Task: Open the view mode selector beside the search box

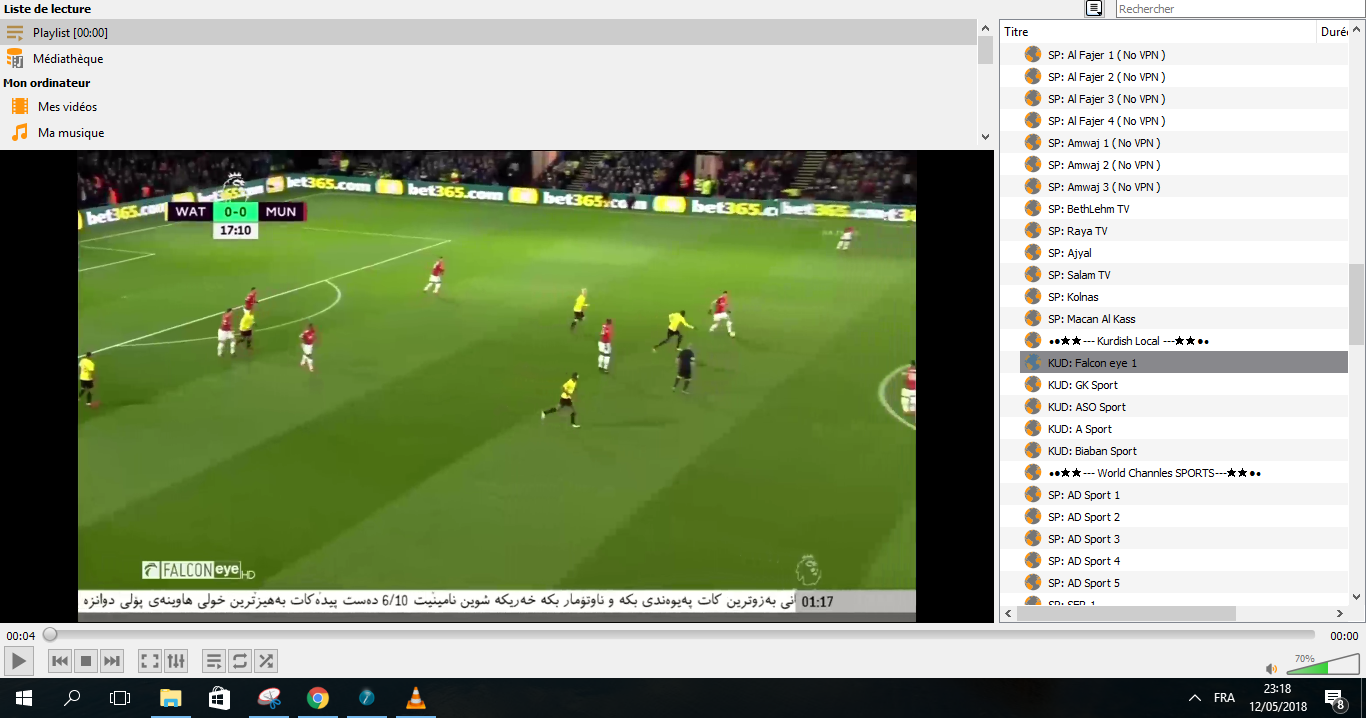Action: [x=1094, y=8]
